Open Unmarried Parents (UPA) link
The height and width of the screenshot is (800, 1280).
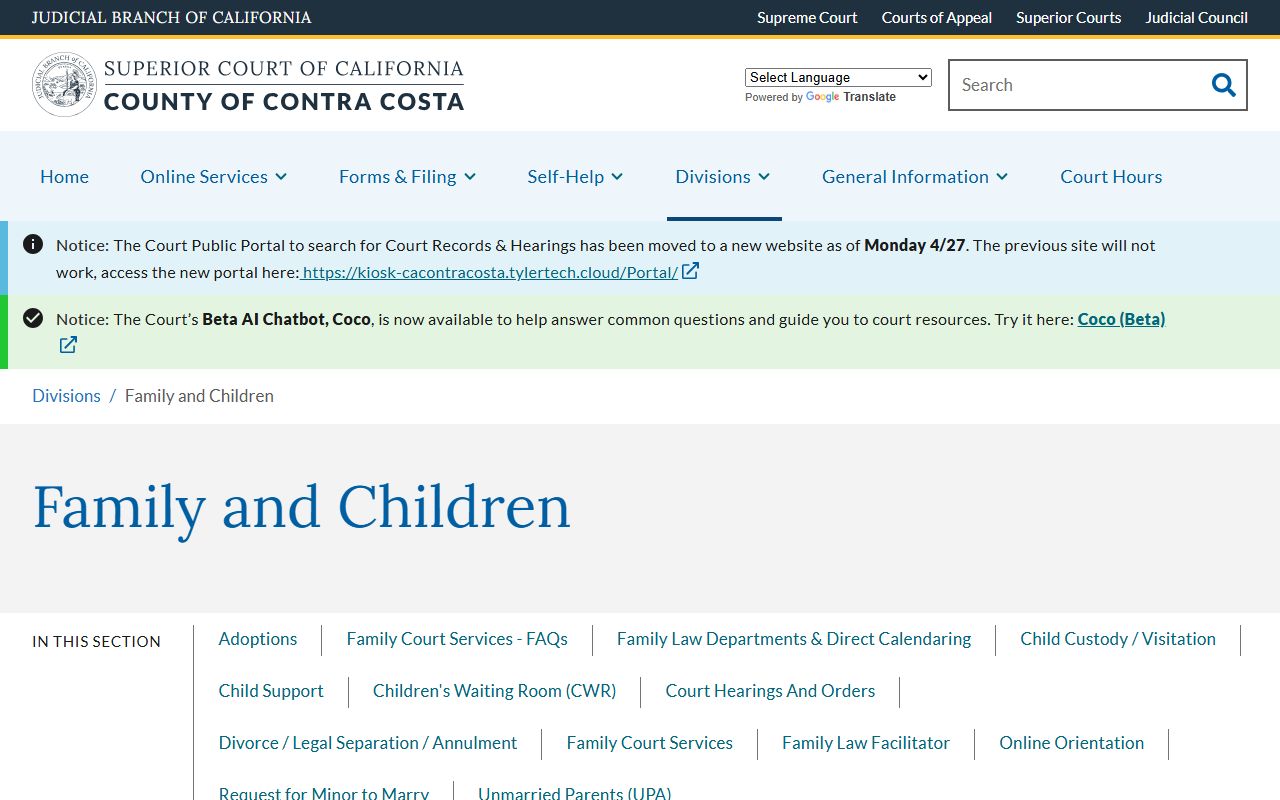coord(575,793)
